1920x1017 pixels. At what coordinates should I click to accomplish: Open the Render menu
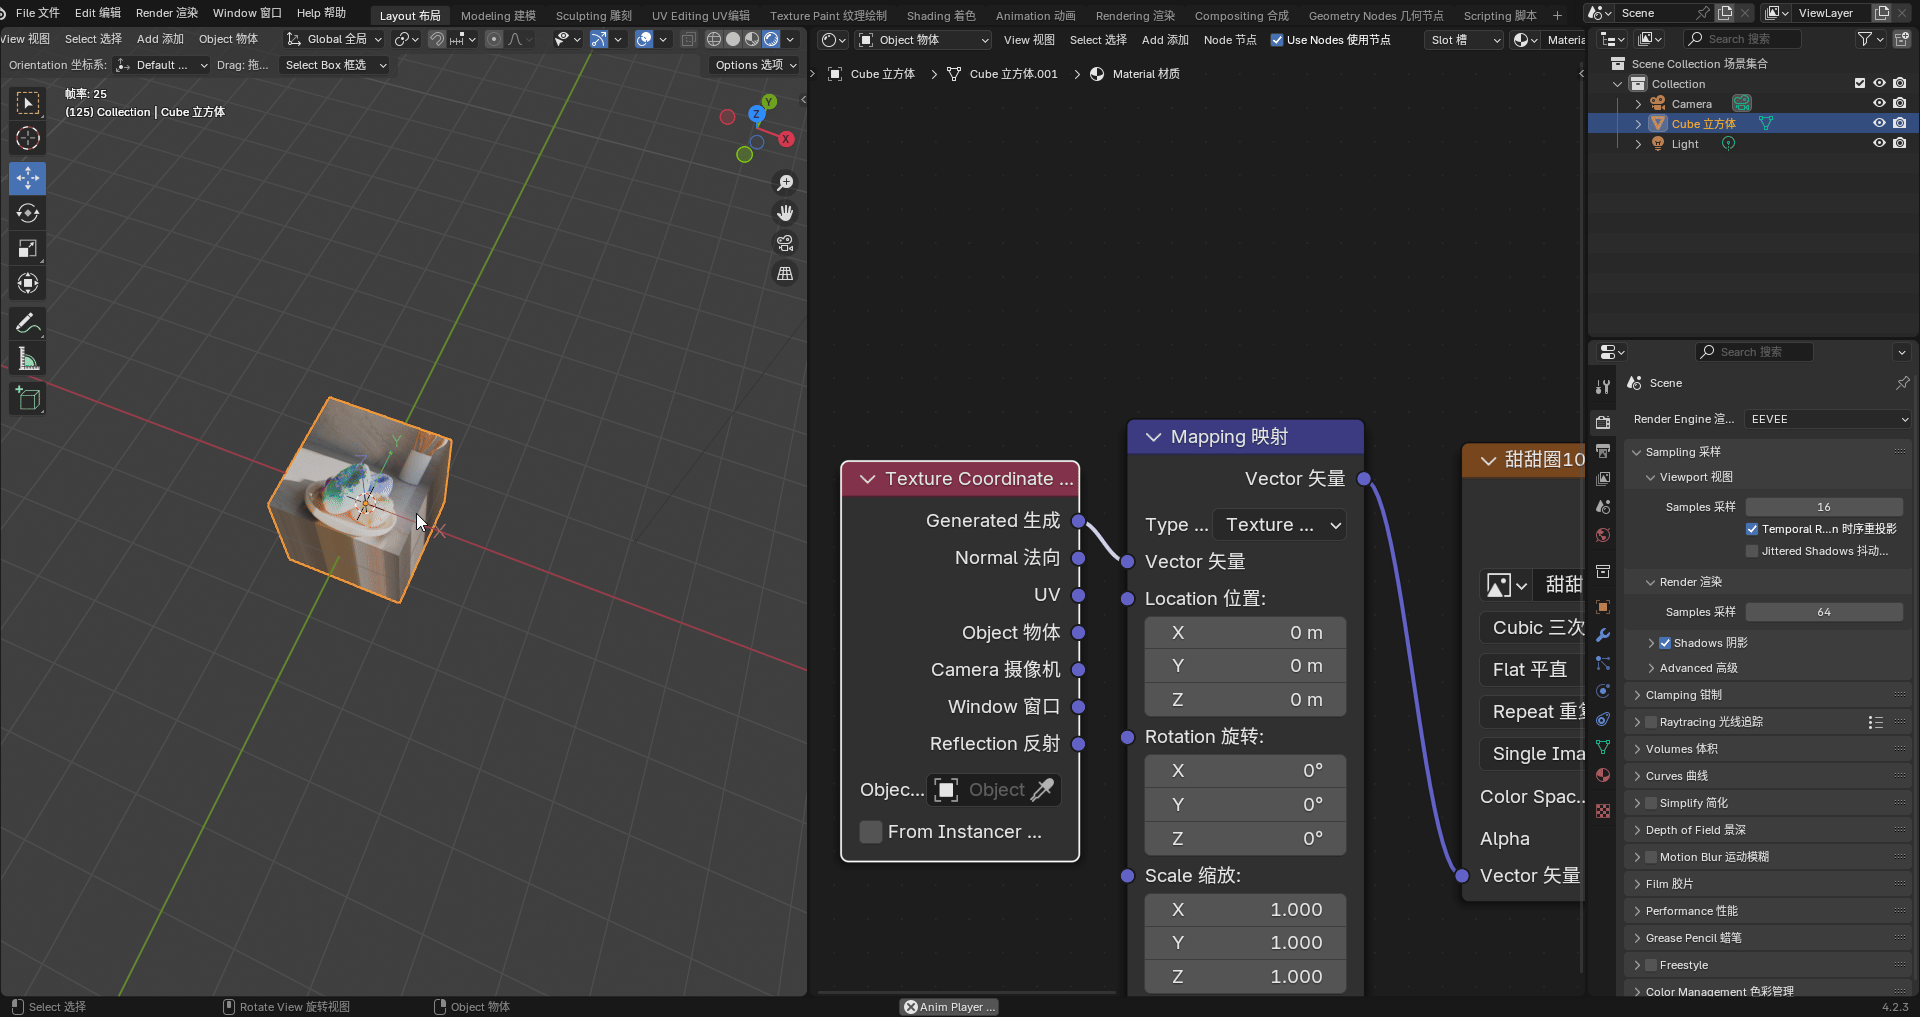point(167,13)
